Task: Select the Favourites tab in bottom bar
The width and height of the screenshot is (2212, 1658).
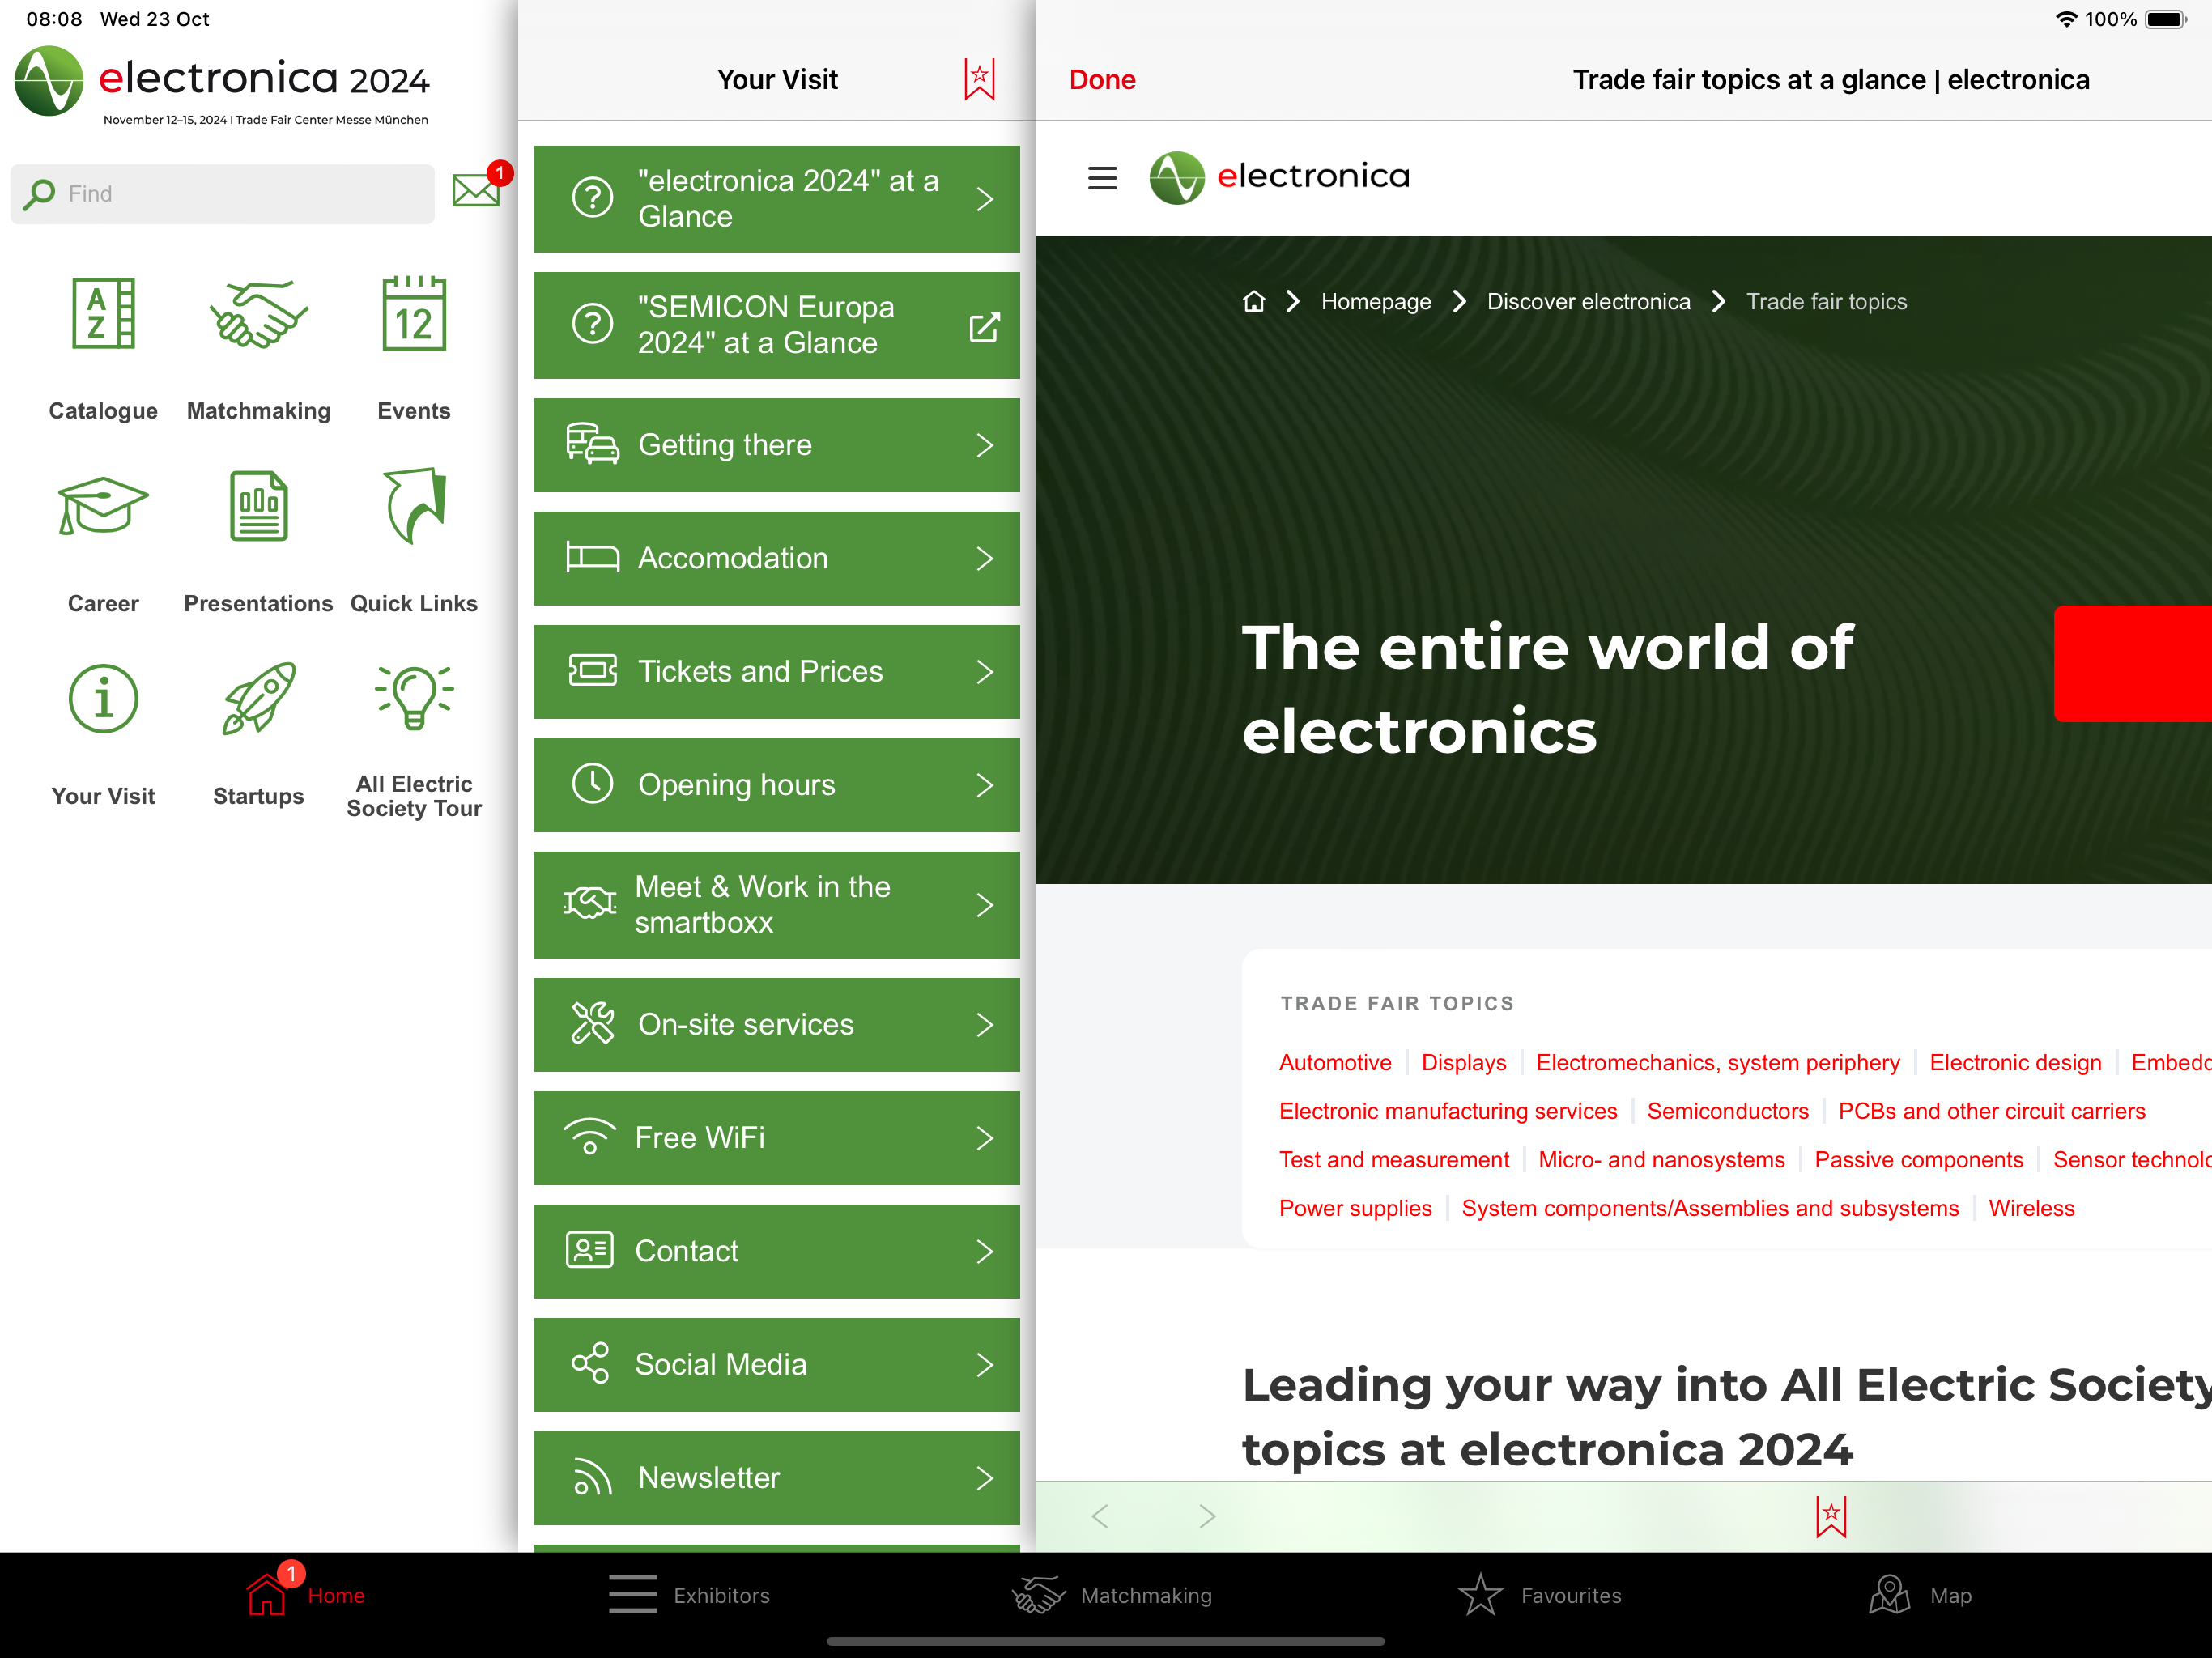Action: coord(1540,1595)
